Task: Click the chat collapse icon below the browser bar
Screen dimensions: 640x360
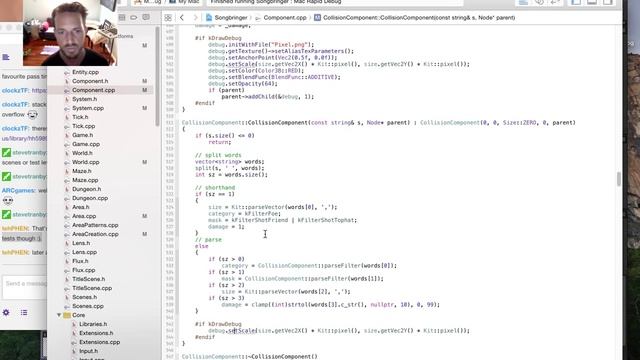Action: (6, 57)
